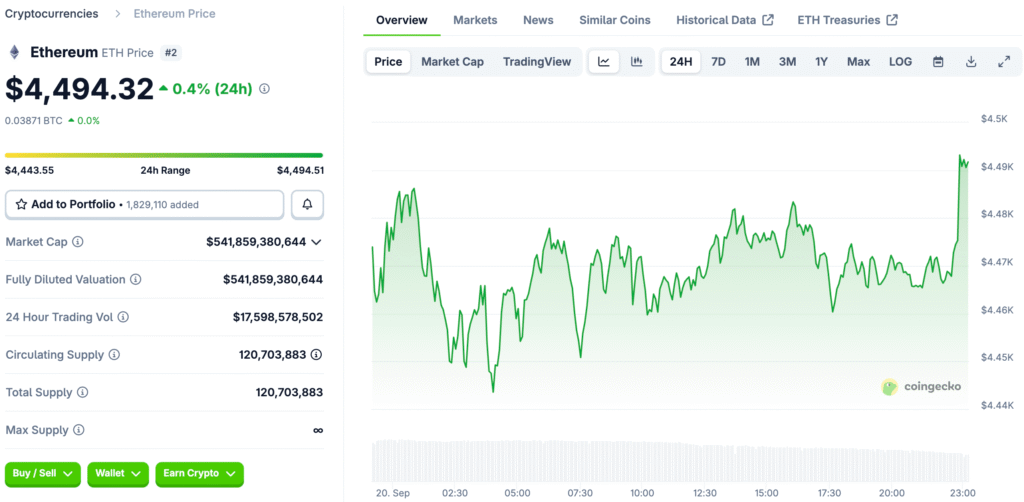This screenshot has height=502, width=1024.
Task: Click the Ethereum Price breadcrumb
Action: [174, 13]
